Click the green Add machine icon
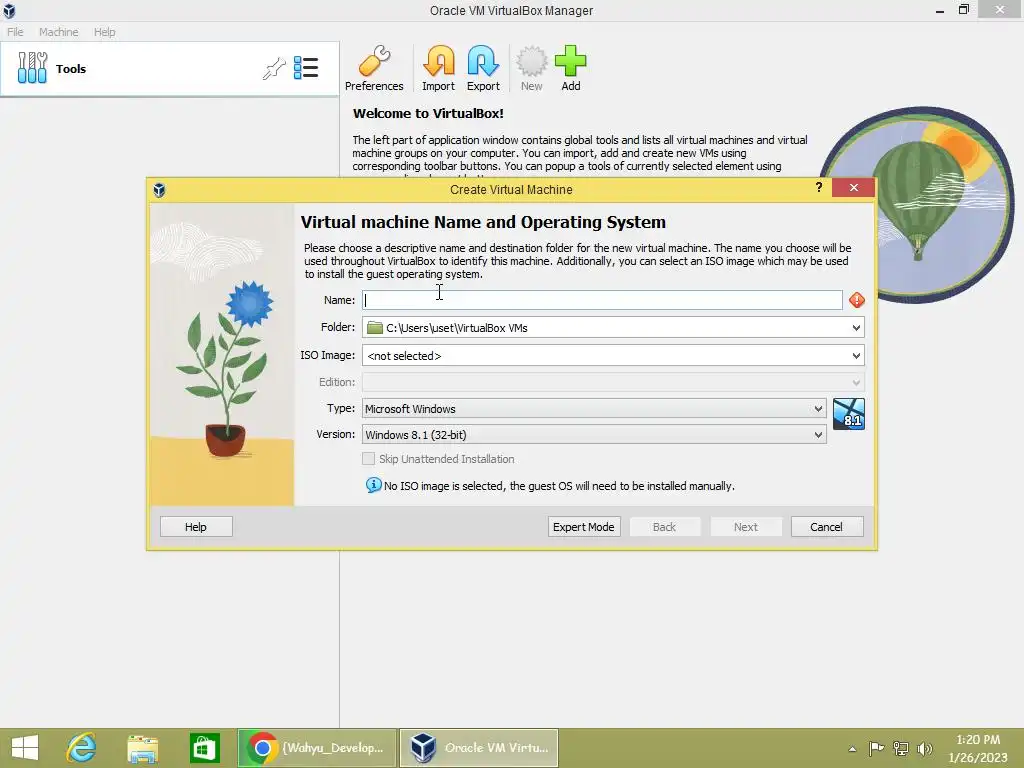The width and height of the screenshot is (1024, 768). (x=571, y=69)
